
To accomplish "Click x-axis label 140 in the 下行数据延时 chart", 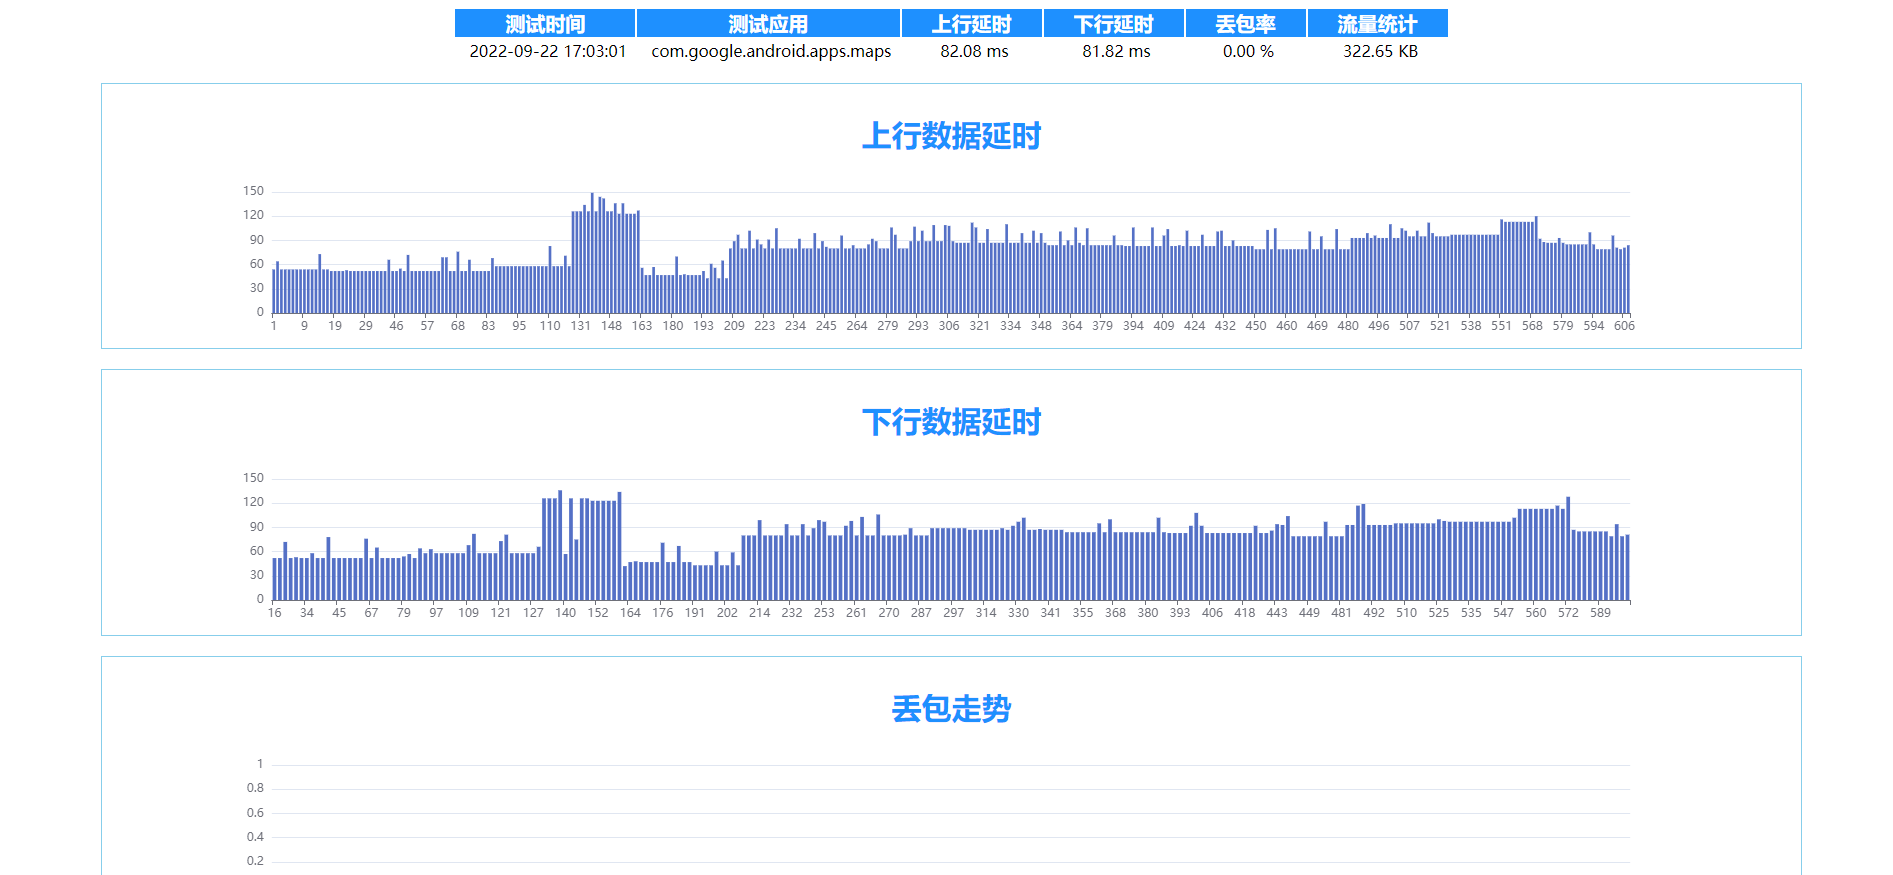I will point(566,613).
